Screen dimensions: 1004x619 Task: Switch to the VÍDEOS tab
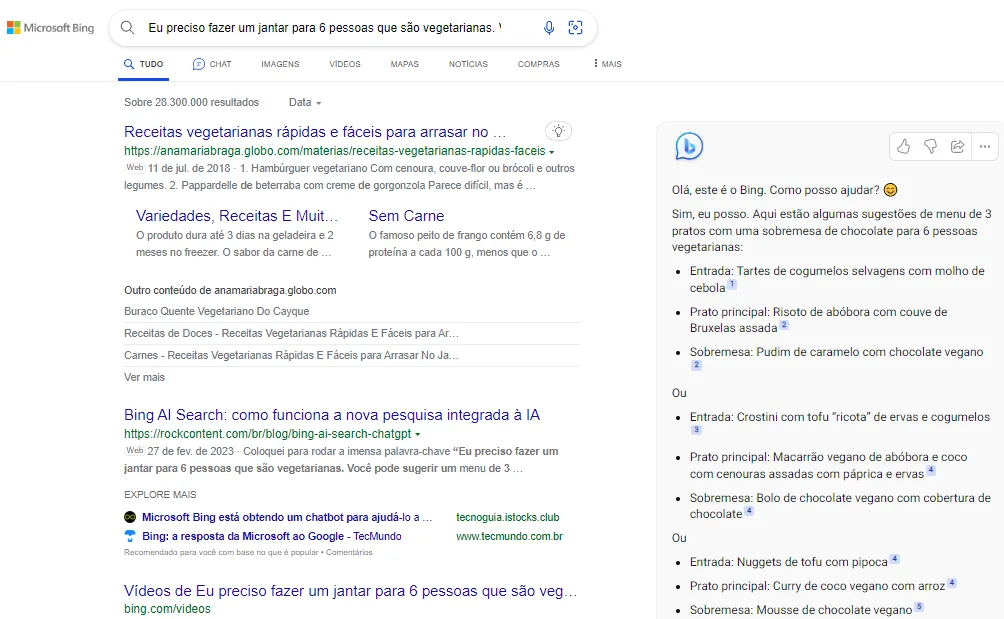coord(344,64)
